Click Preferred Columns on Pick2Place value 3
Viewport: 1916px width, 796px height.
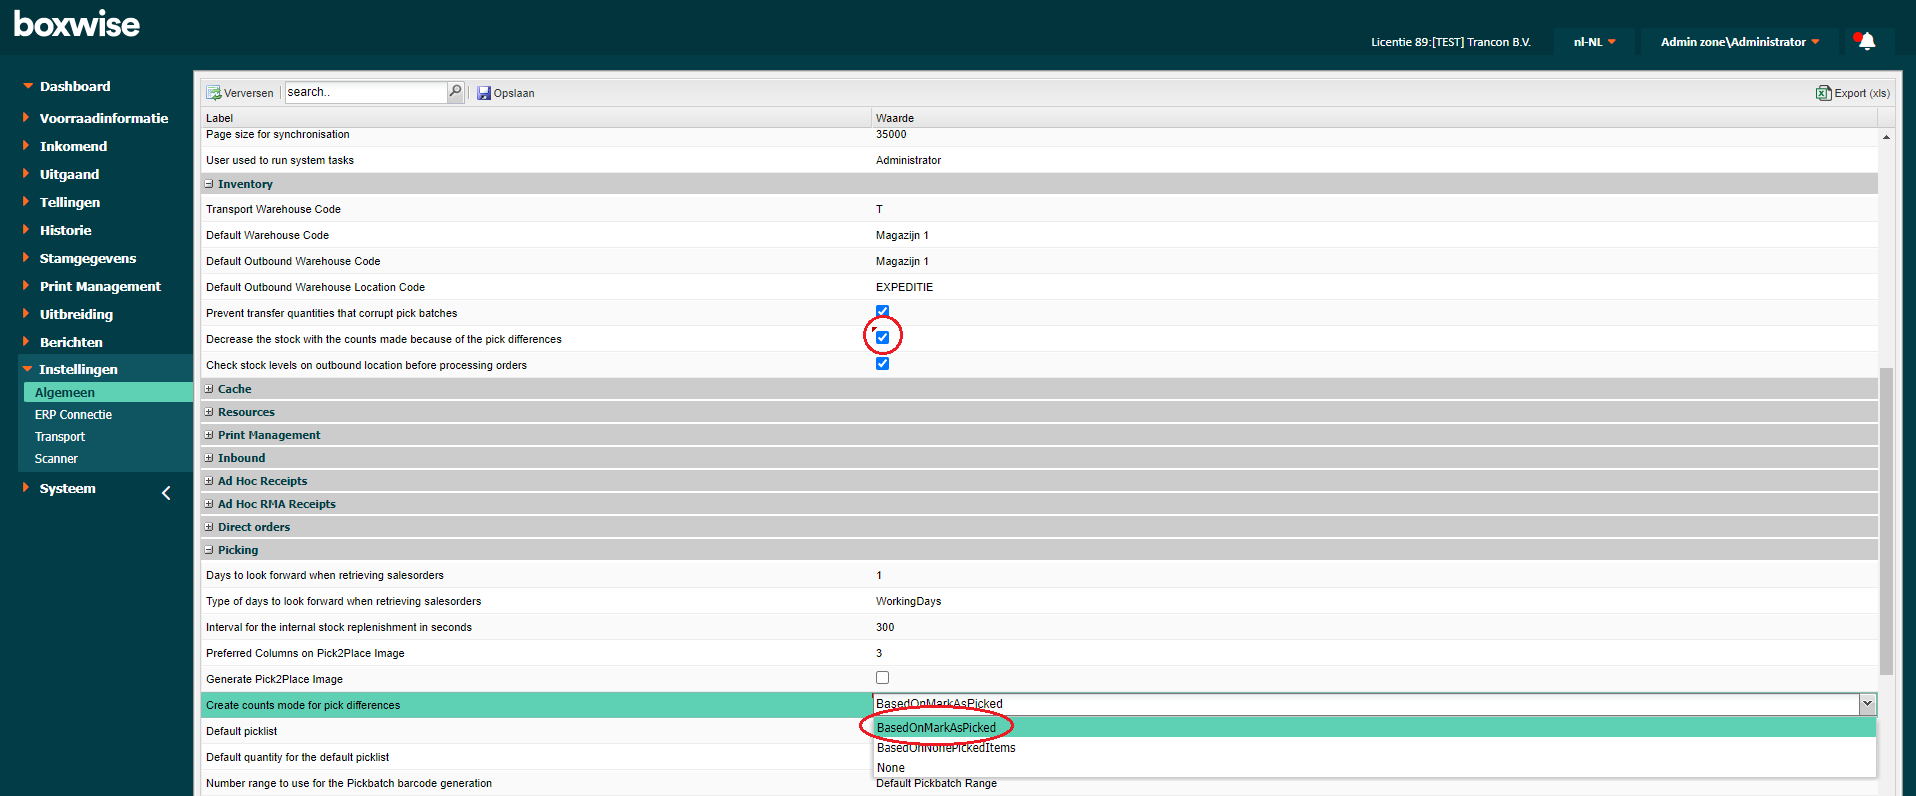[879, 653]
